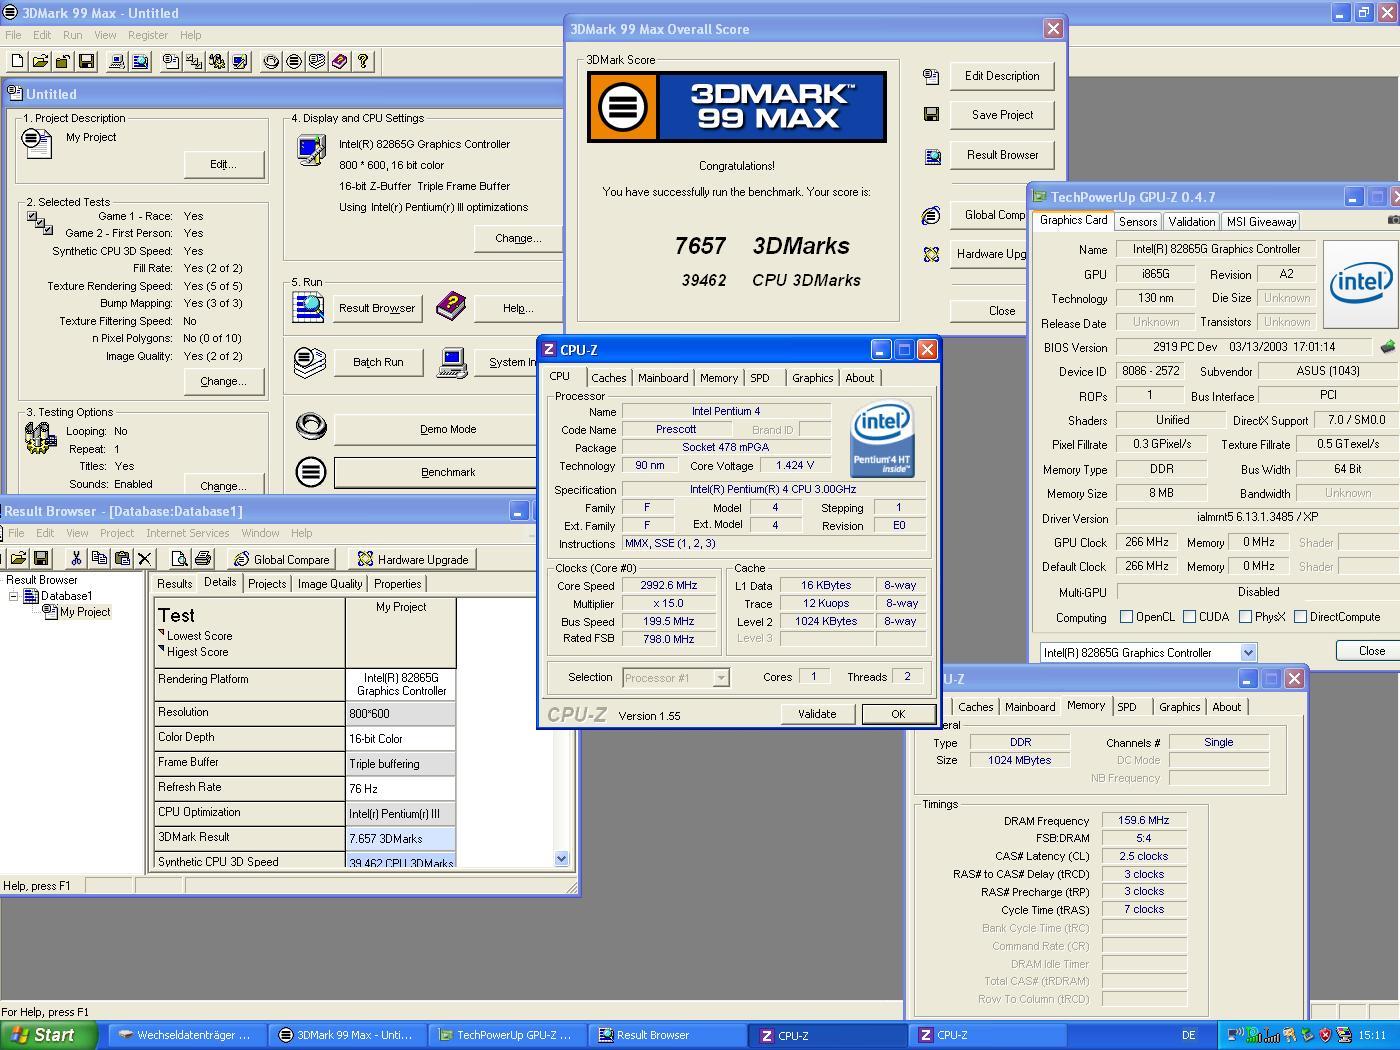
Task: Click Global Compare in Result Browser toolbar
Action: pyautogui.click(x=281, y=559)
